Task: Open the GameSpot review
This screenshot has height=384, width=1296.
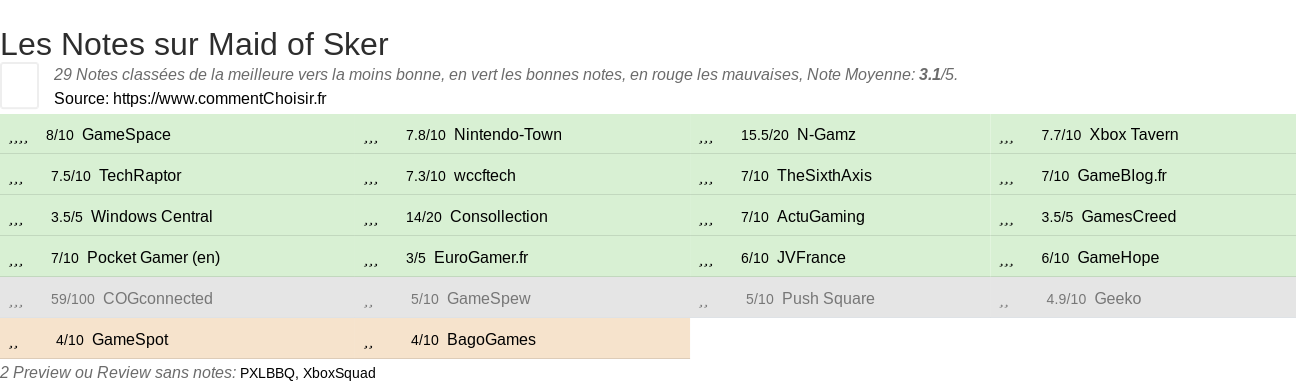Action: point(130,340)
